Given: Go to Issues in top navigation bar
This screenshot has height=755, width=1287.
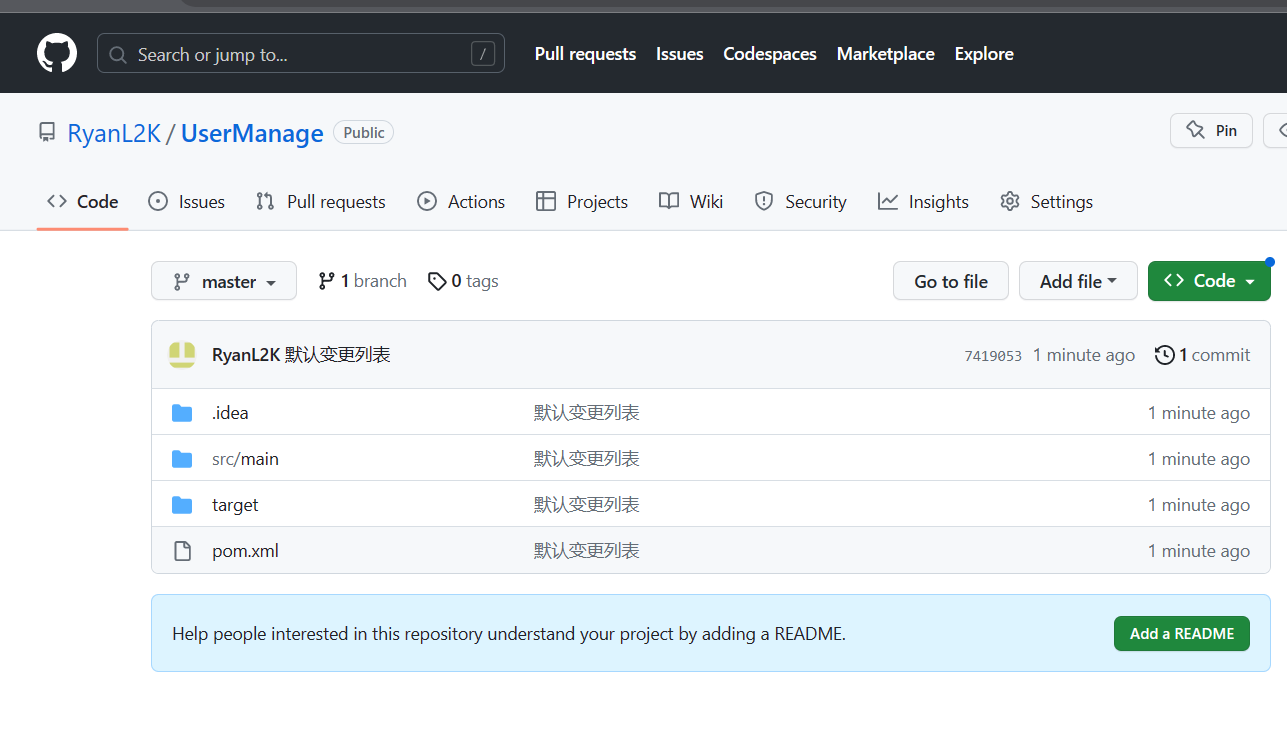Looking at the screenshot, I should 680,54.
